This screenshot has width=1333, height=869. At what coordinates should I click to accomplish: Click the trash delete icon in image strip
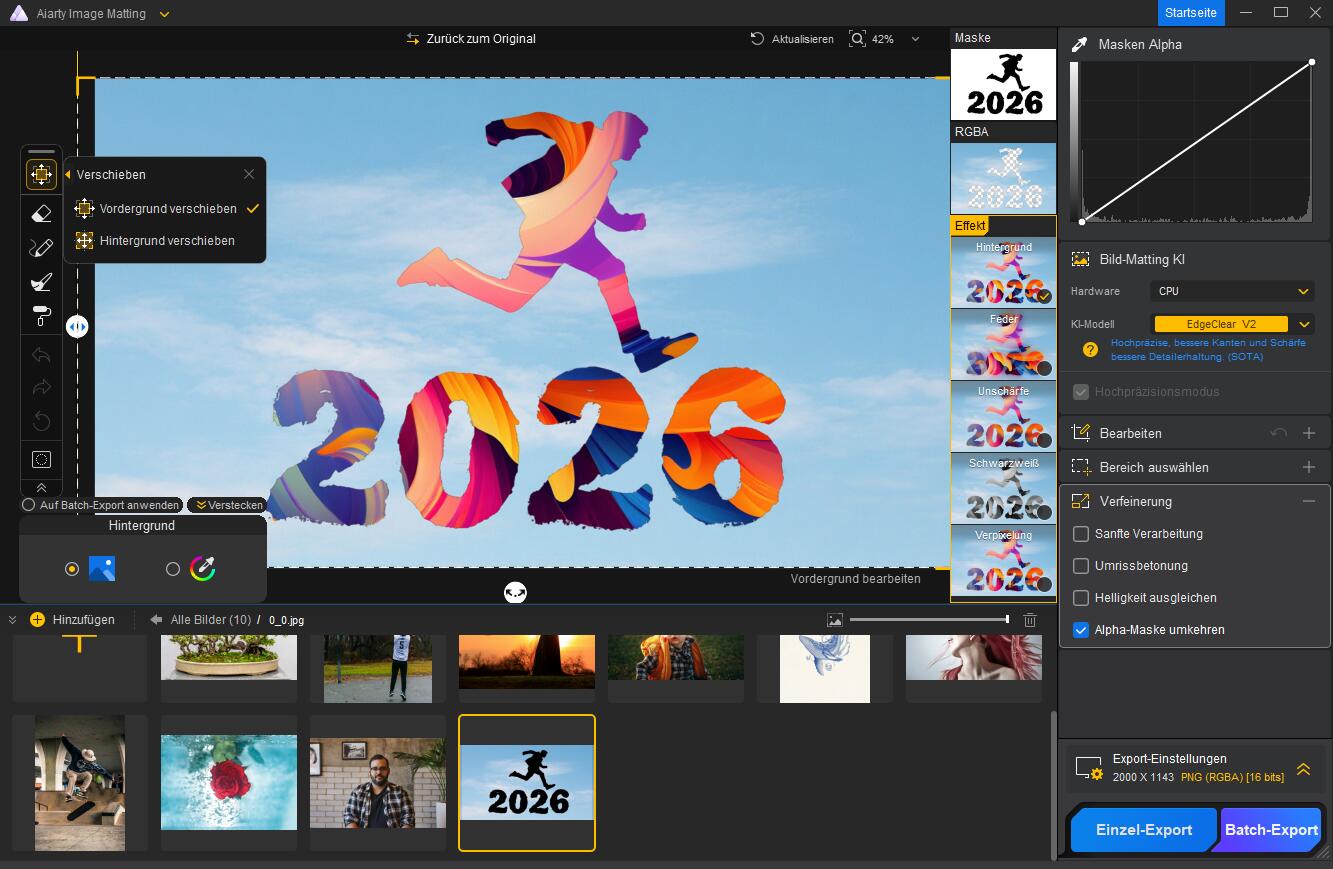[1030, 620]
